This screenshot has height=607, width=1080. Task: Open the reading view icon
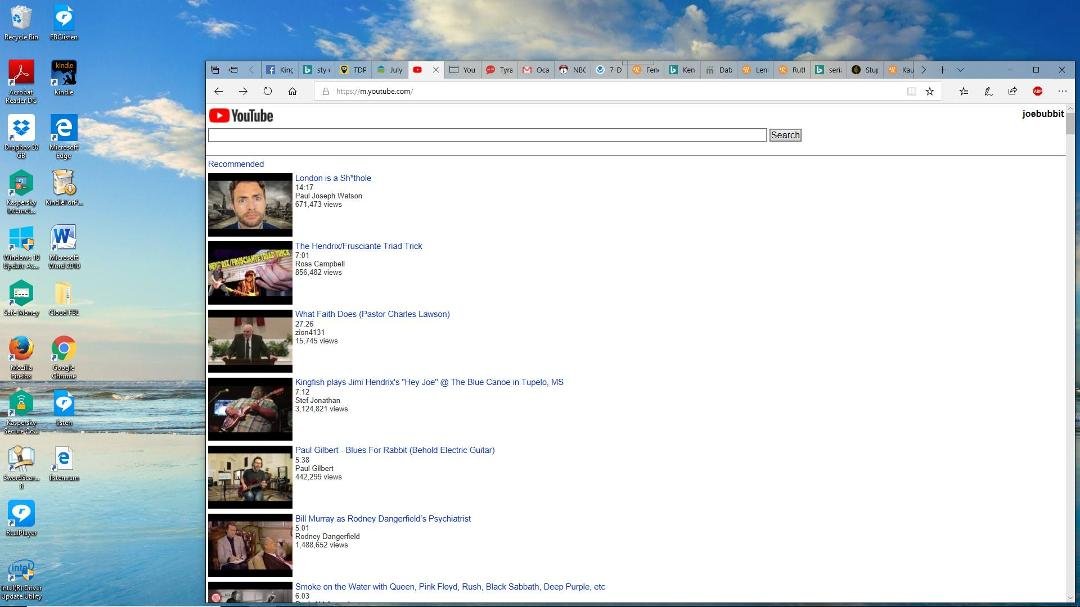coord(911,91)
